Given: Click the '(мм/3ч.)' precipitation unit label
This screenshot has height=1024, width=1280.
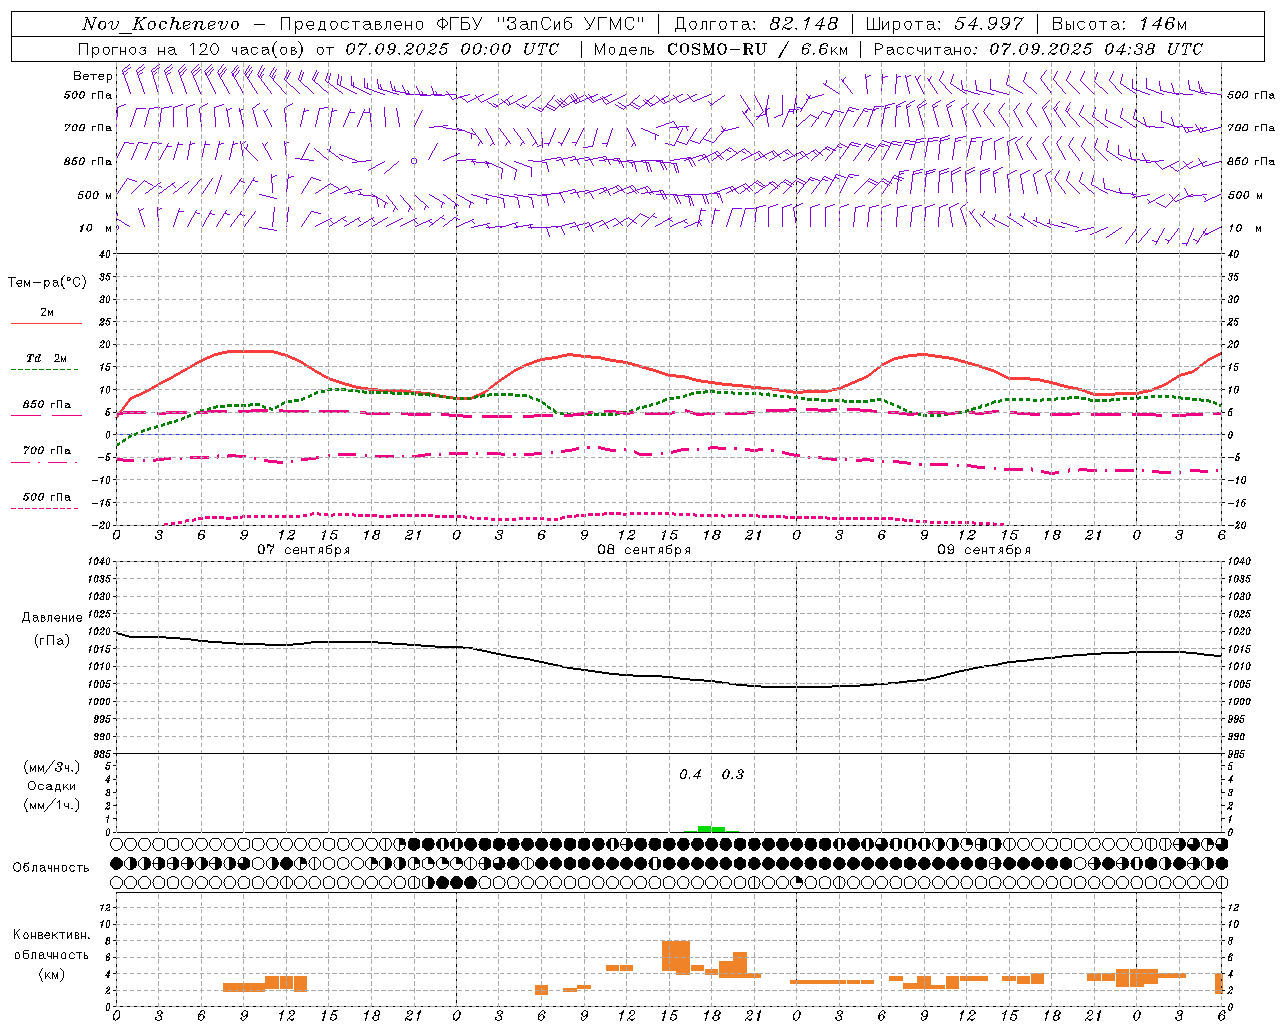Looking at the screenshot, I should pos(52,767).
